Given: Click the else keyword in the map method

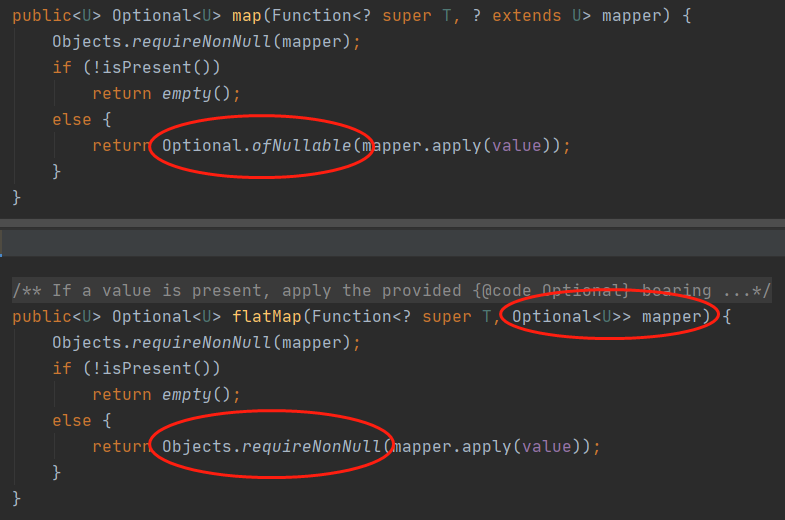Looking at the screenshot, I should tap(71, 120).
